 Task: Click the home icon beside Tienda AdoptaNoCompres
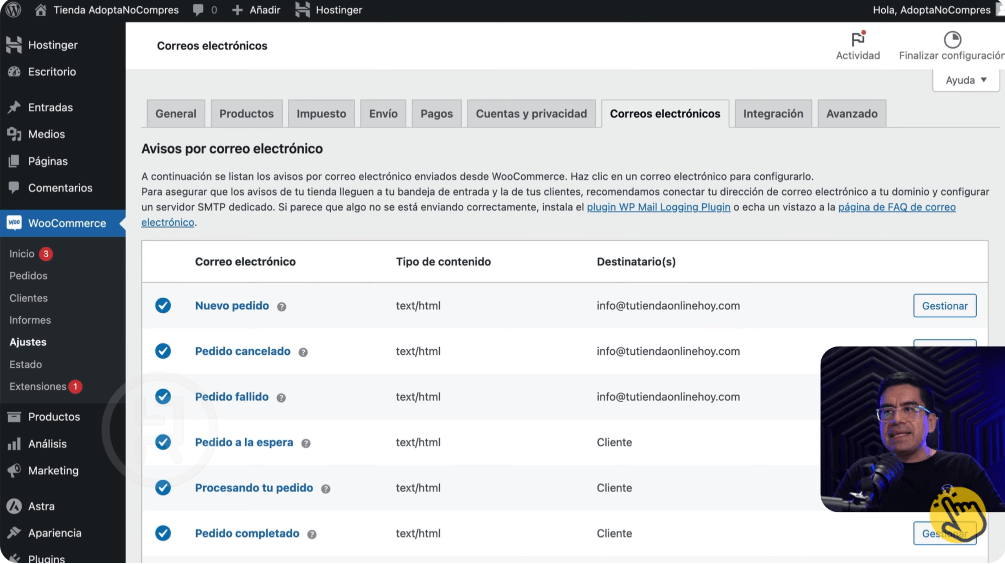pos(40,10)
